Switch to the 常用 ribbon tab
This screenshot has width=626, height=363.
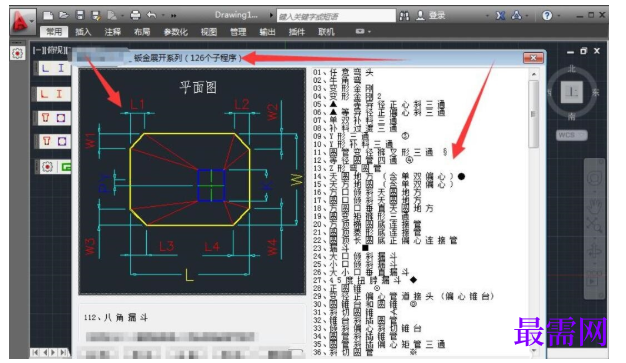tap(54, 32)
